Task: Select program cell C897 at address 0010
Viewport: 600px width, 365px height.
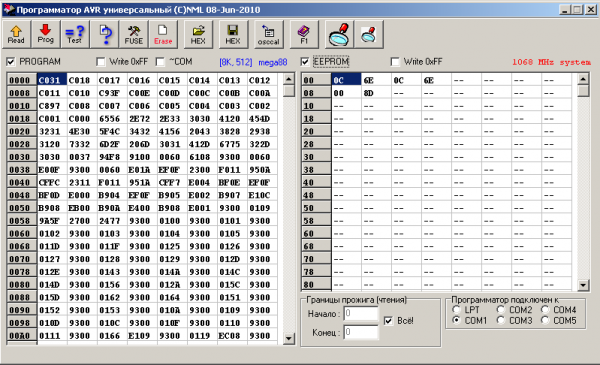Action: click(52, 106)
